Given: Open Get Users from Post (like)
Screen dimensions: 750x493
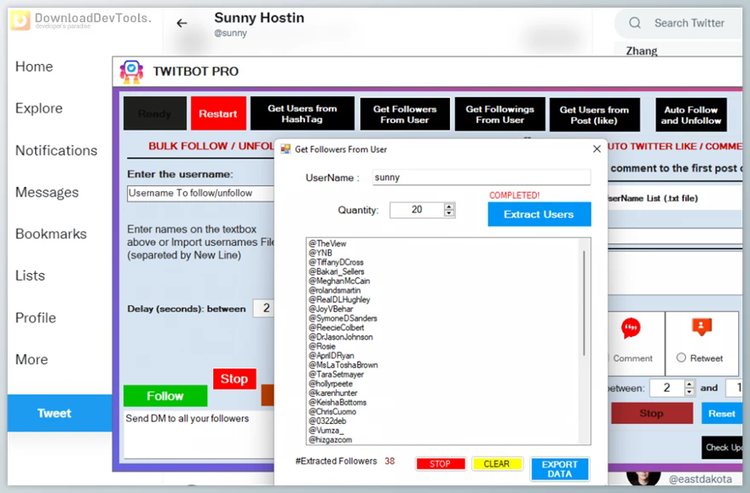Looking at the screenshot, I should pos(594,115).
